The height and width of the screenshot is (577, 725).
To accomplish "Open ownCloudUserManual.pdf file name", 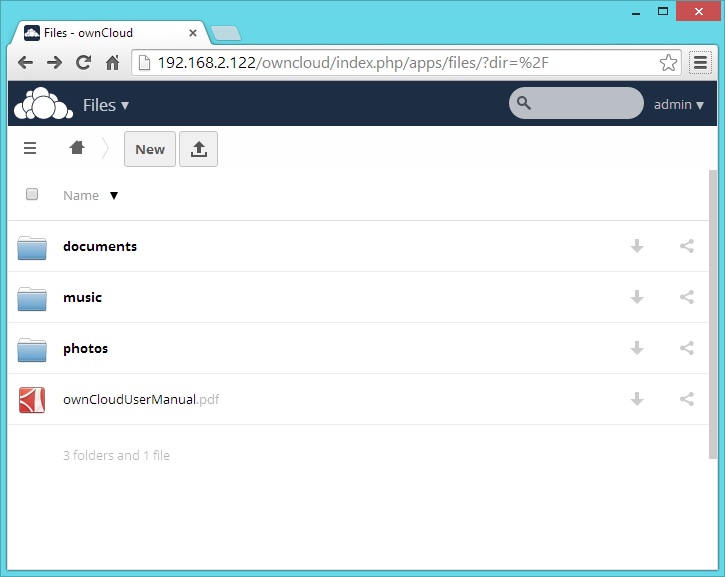I will coord(141,399).
